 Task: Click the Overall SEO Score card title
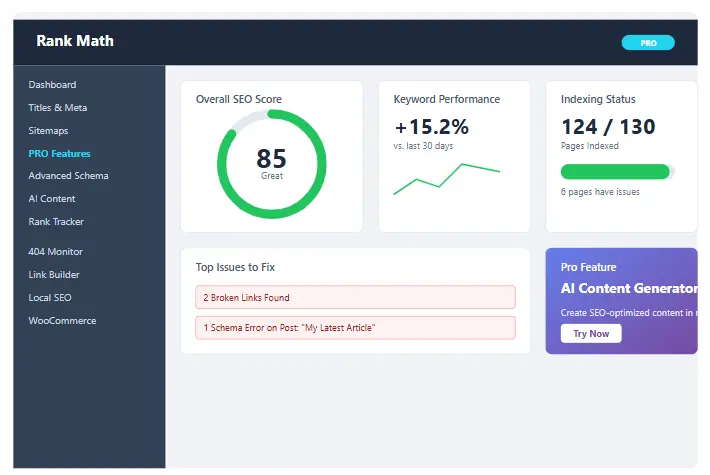pos(239,99)
